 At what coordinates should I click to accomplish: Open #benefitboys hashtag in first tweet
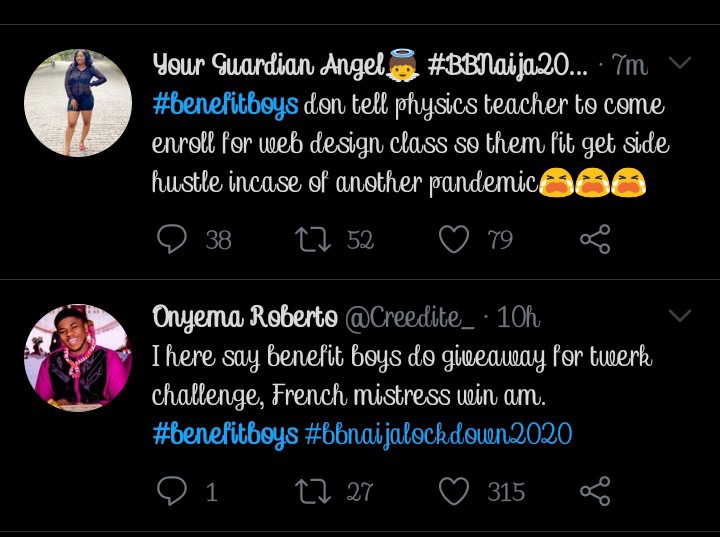225,106
